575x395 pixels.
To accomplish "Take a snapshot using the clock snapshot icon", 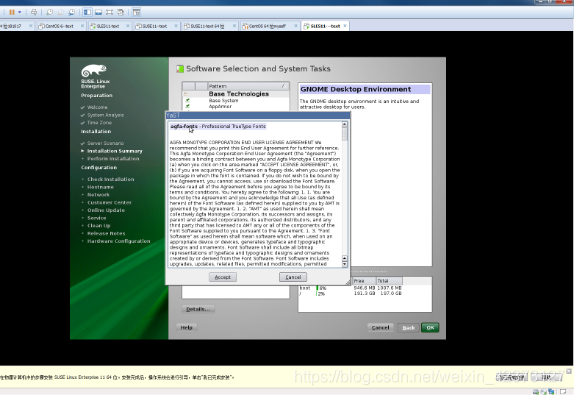I will [x=50, y=12].
